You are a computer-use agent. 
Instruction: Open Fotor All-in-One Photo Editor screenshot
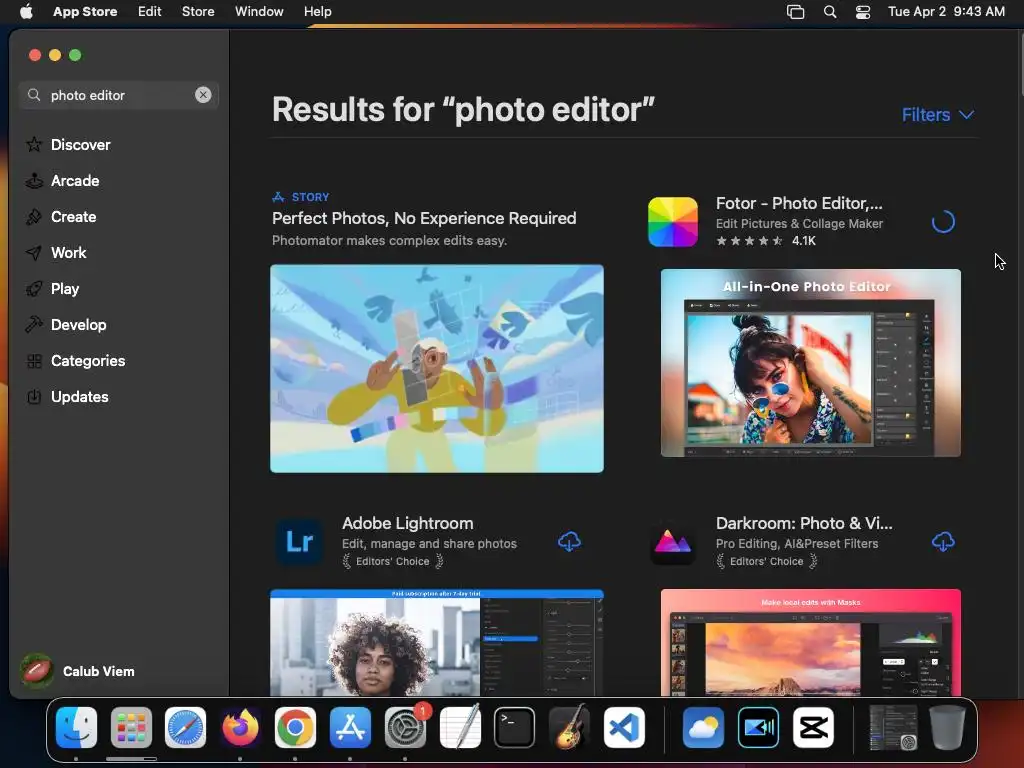(x=810, y=363)
